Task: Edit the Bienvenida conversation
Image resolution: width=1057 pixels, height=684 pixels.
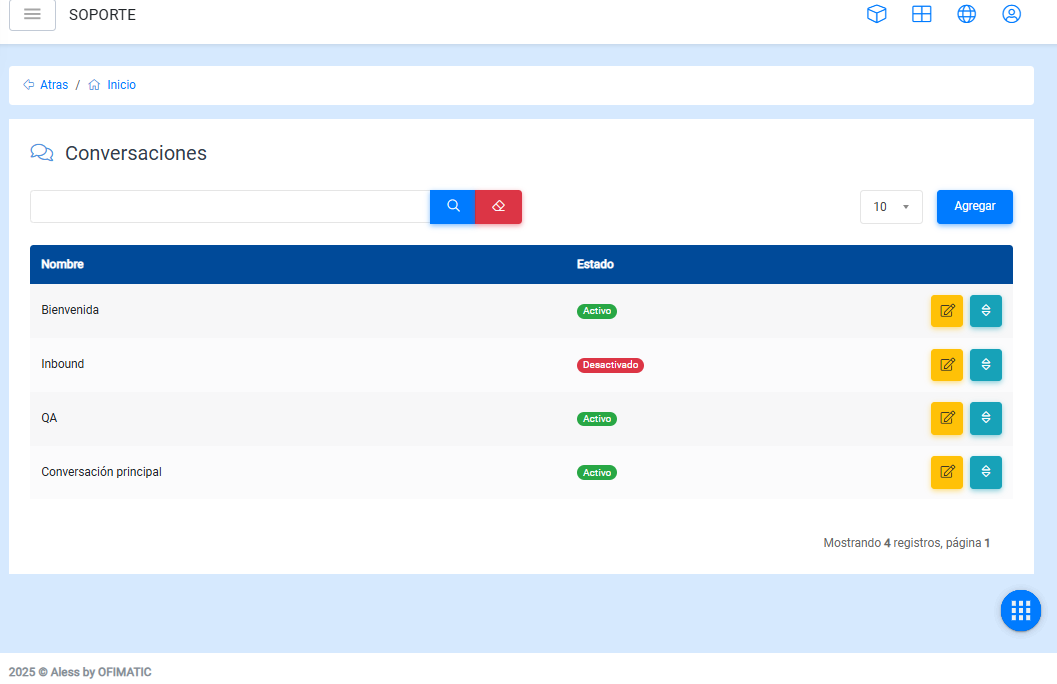Action: [946, 311]
